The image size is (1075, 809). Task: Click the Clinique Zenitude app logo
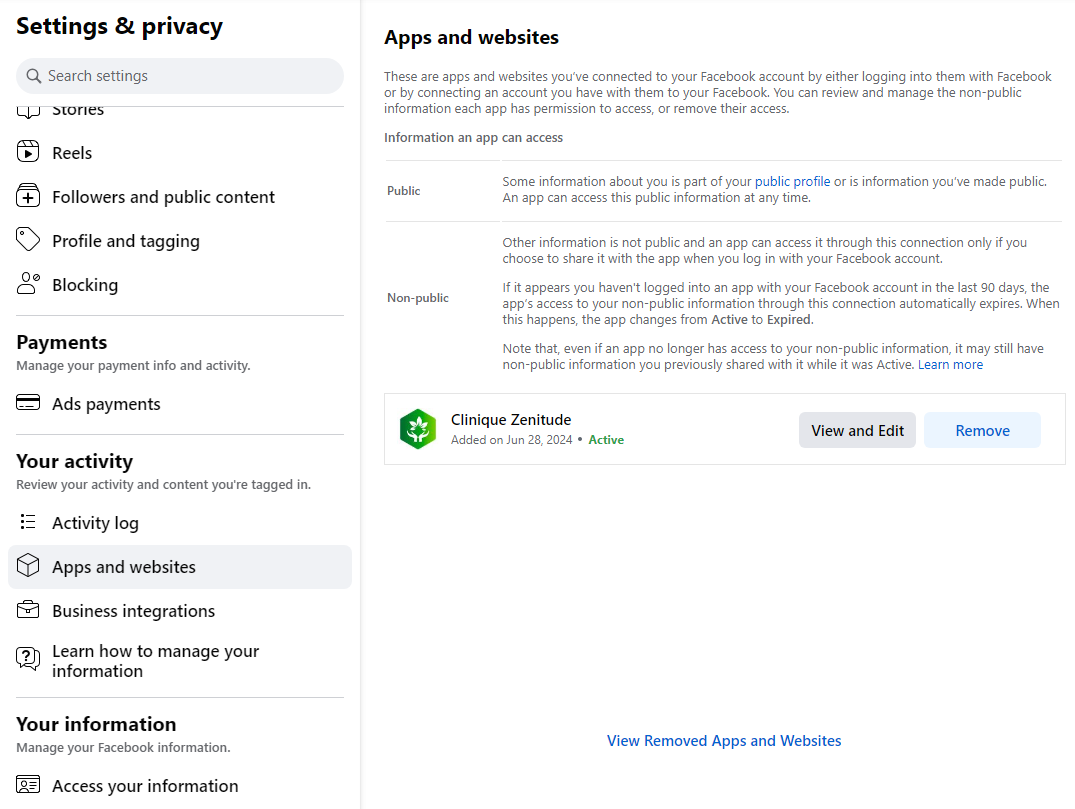[x=418, y=430]
